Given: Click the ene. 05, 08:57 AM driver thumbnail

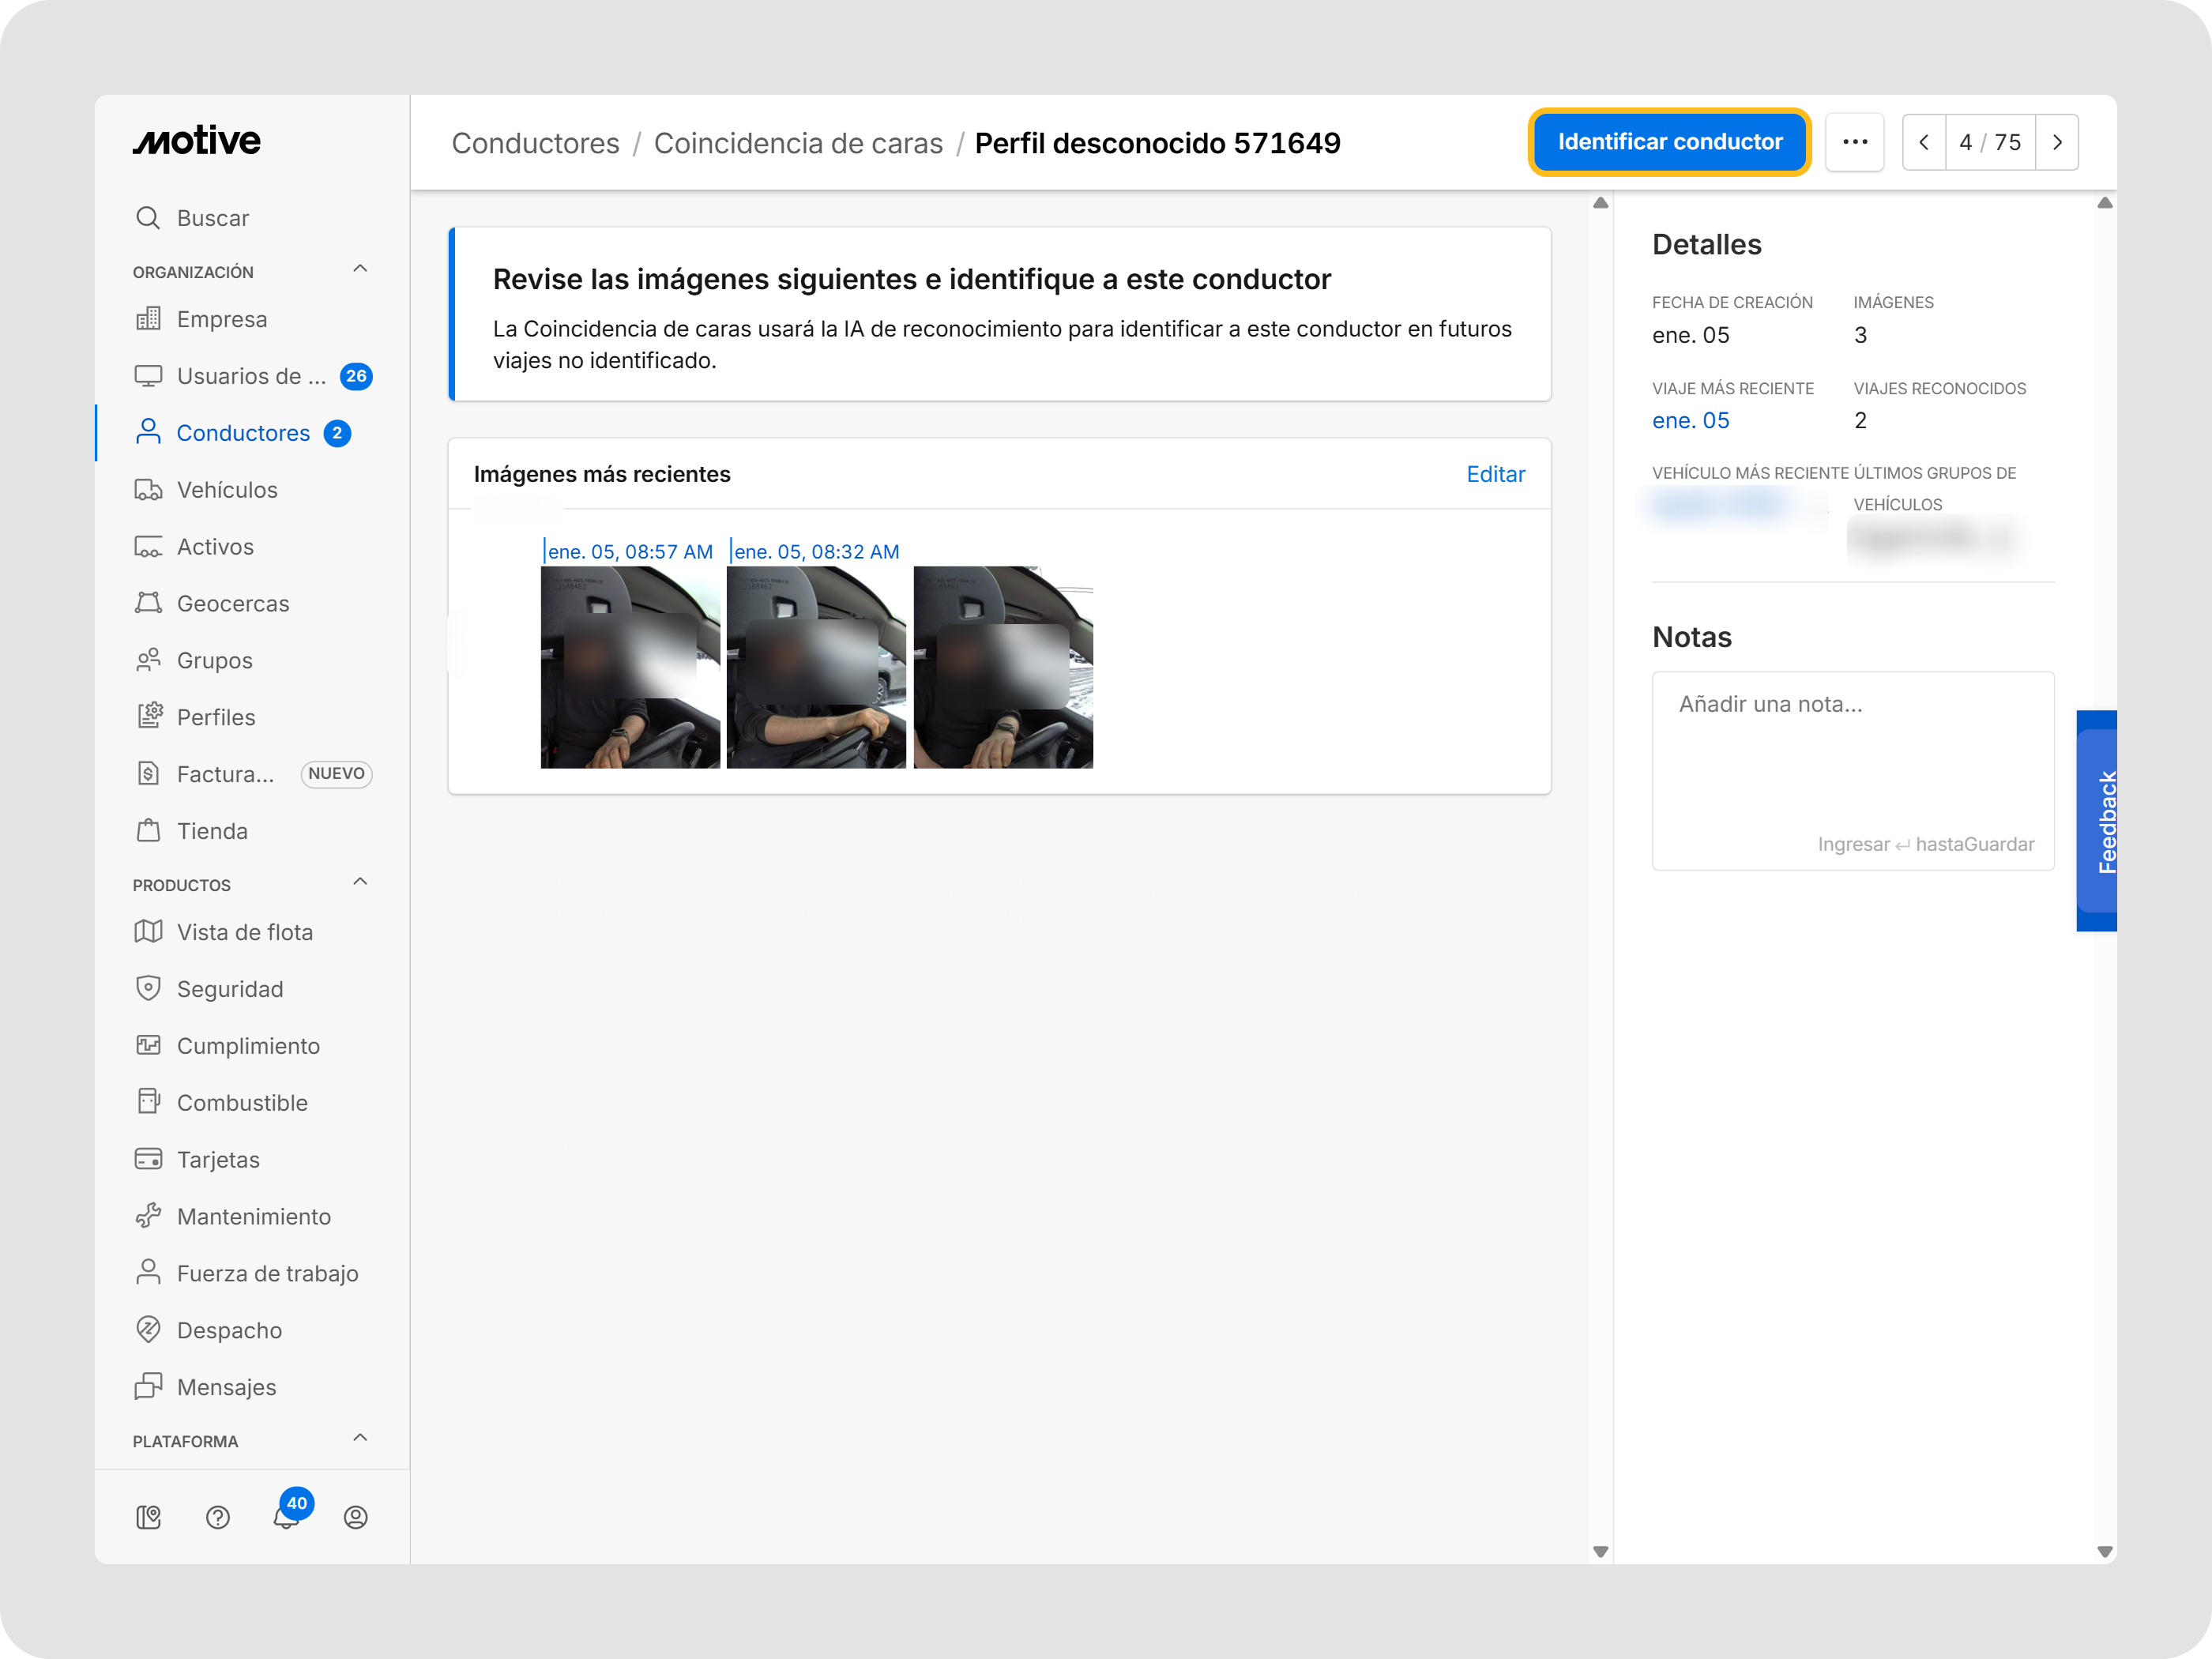Looking at the screenshot, I should 629,667.
